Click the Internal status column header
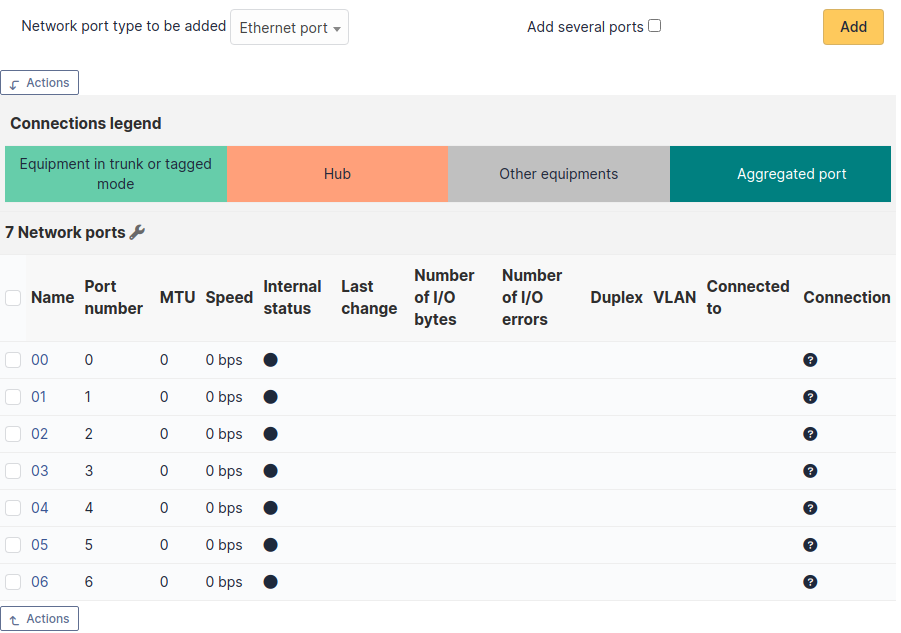This screenshot has width=901, height=633. tap(292, 298)
